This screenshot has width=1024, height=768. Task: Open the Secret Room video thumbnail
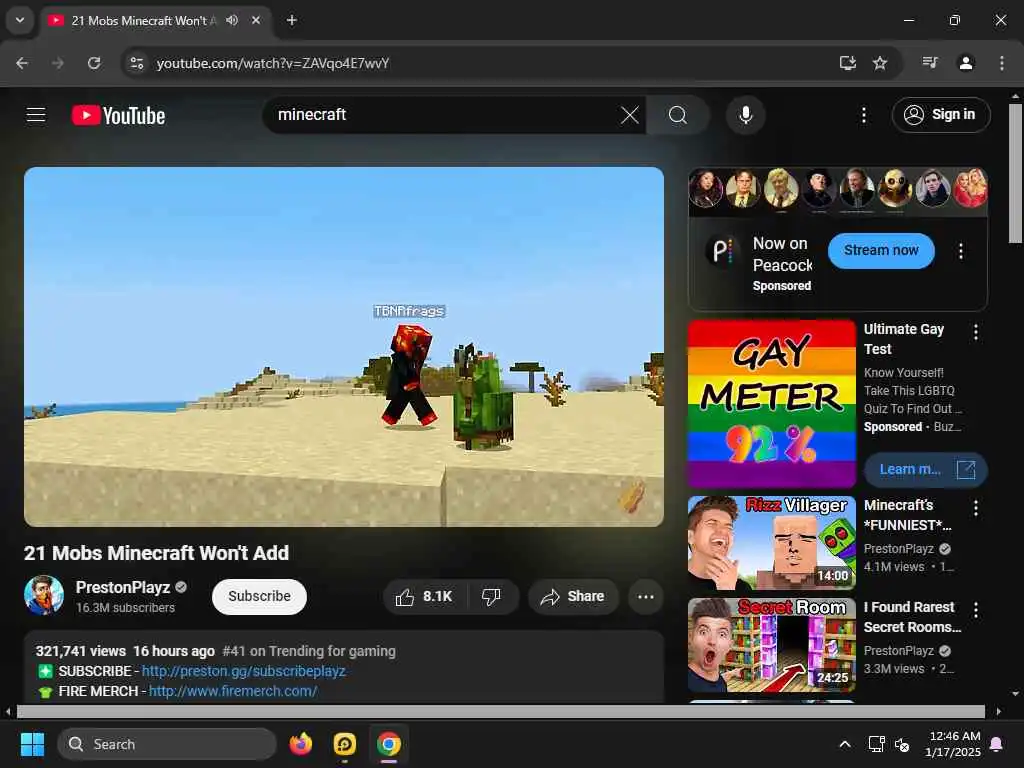pos(771,645)
